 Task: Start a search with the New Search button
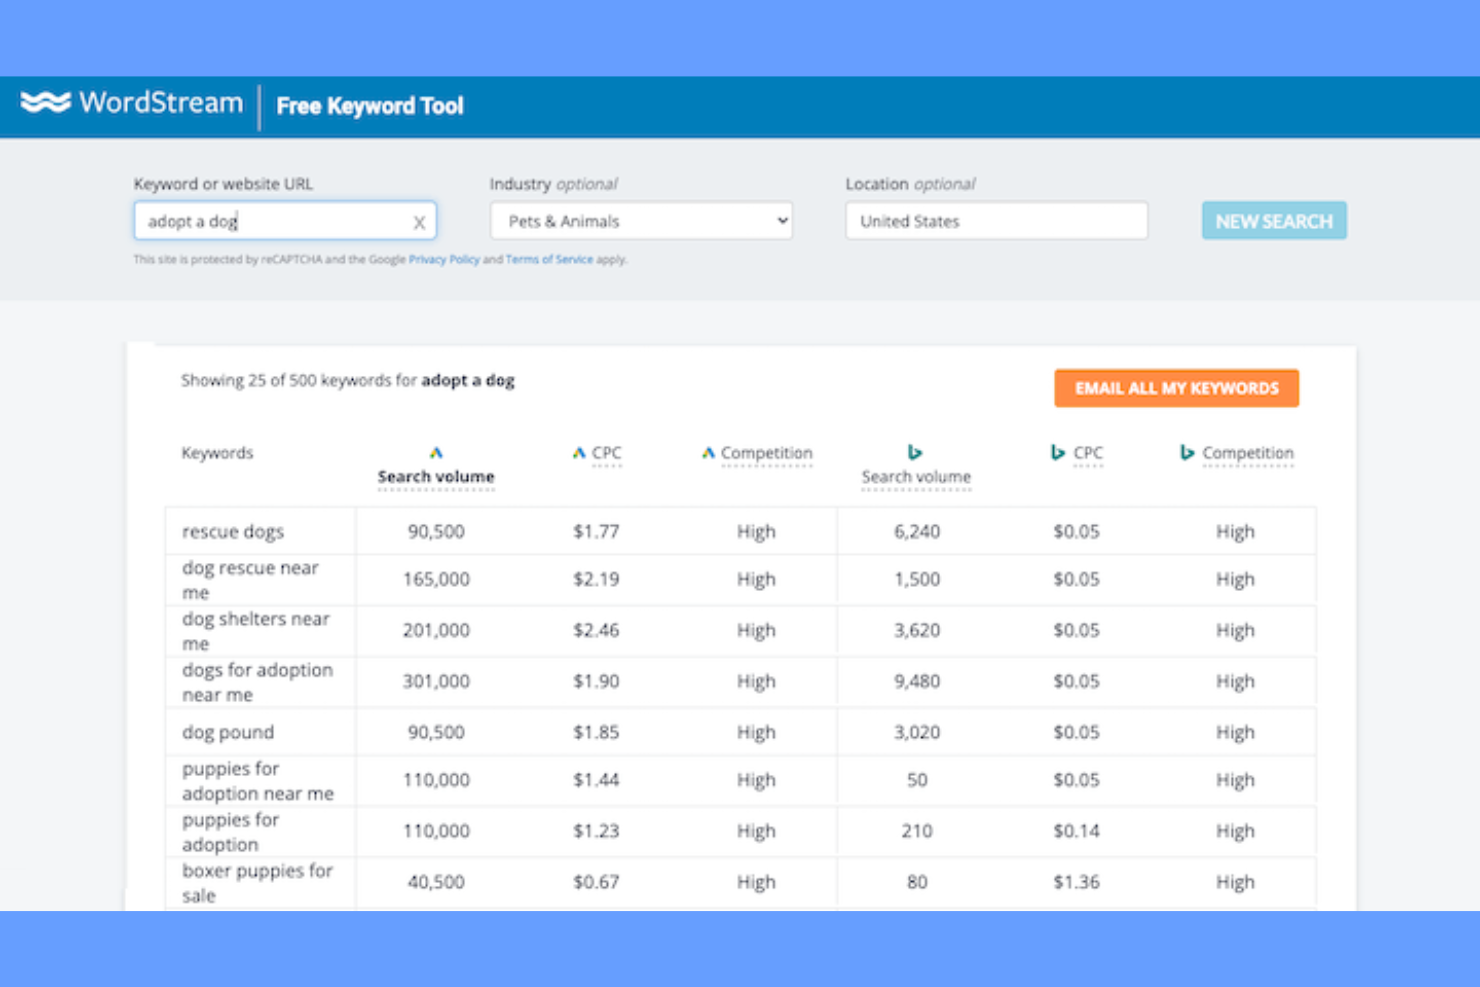[1274, 221]
